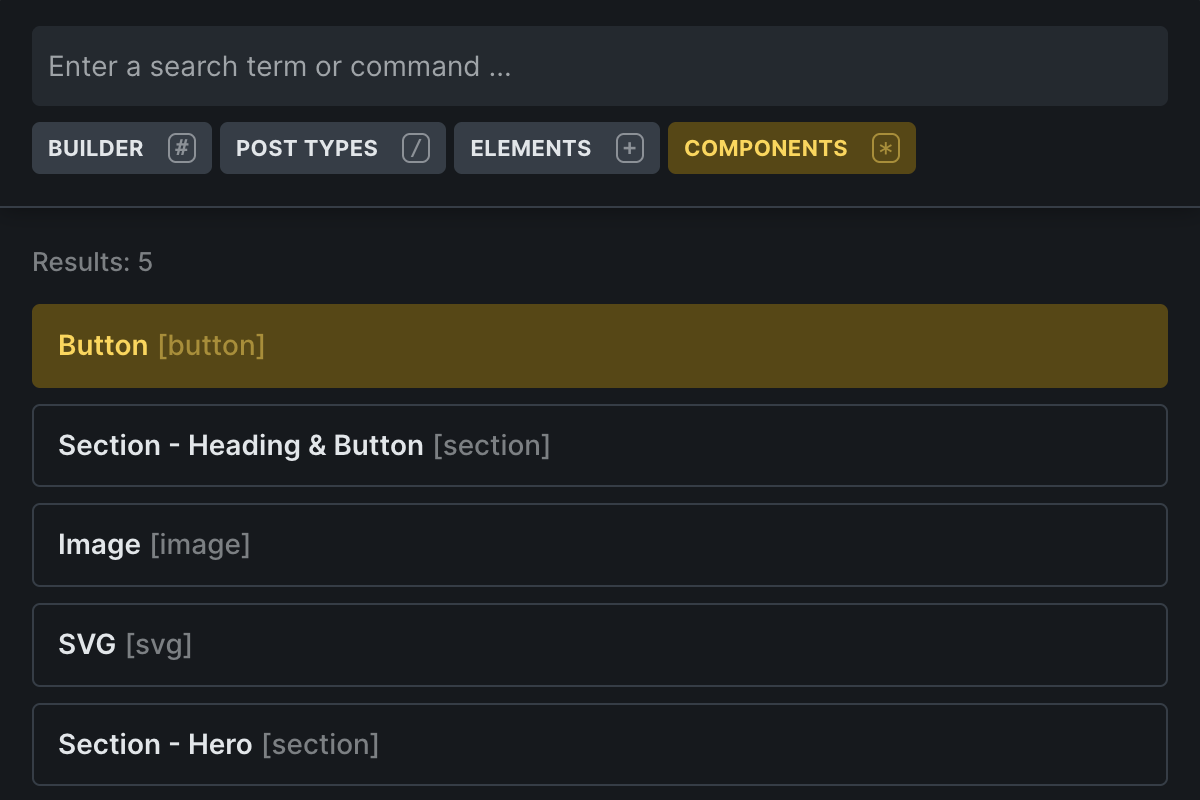
Task: Click the Results: 5 count label
Action: [x=92, y=262]
